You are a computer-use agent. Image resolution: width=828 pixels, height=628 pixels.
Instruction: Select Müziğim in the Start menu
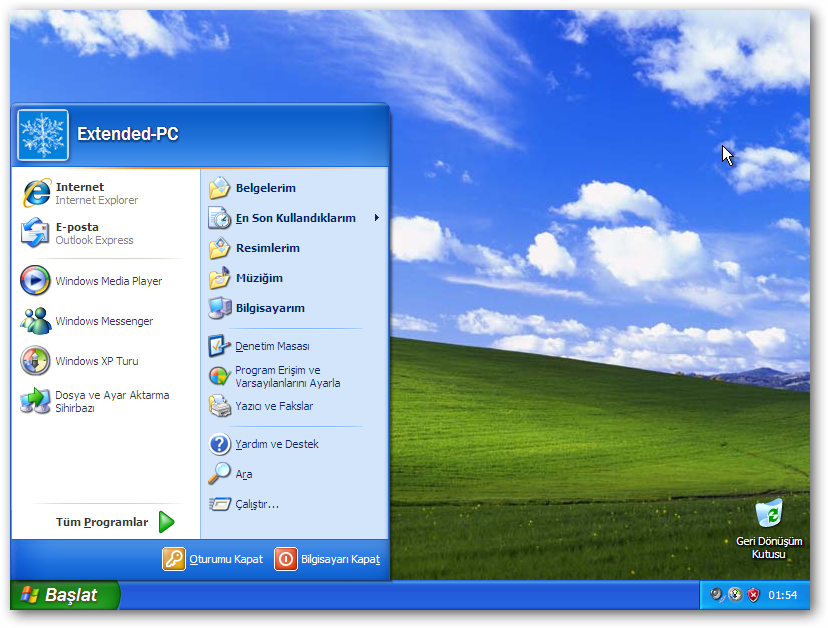coord(258,278)
